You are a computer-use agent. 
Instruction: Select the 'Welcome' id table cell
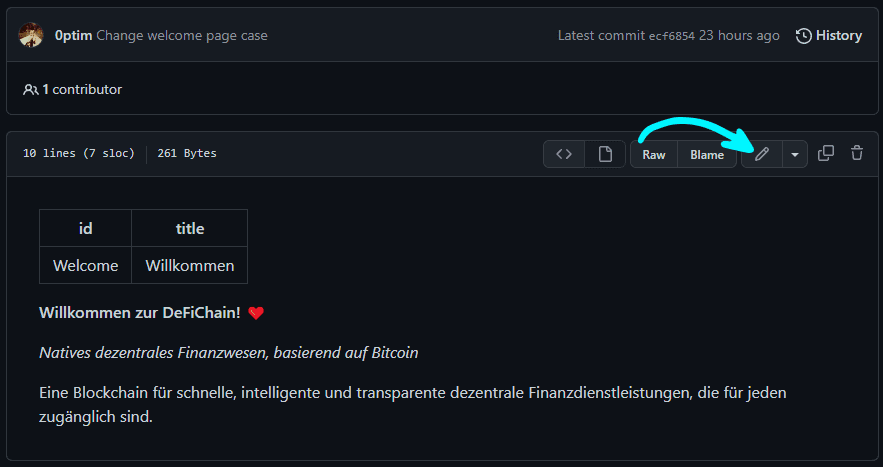coord(86,265)
